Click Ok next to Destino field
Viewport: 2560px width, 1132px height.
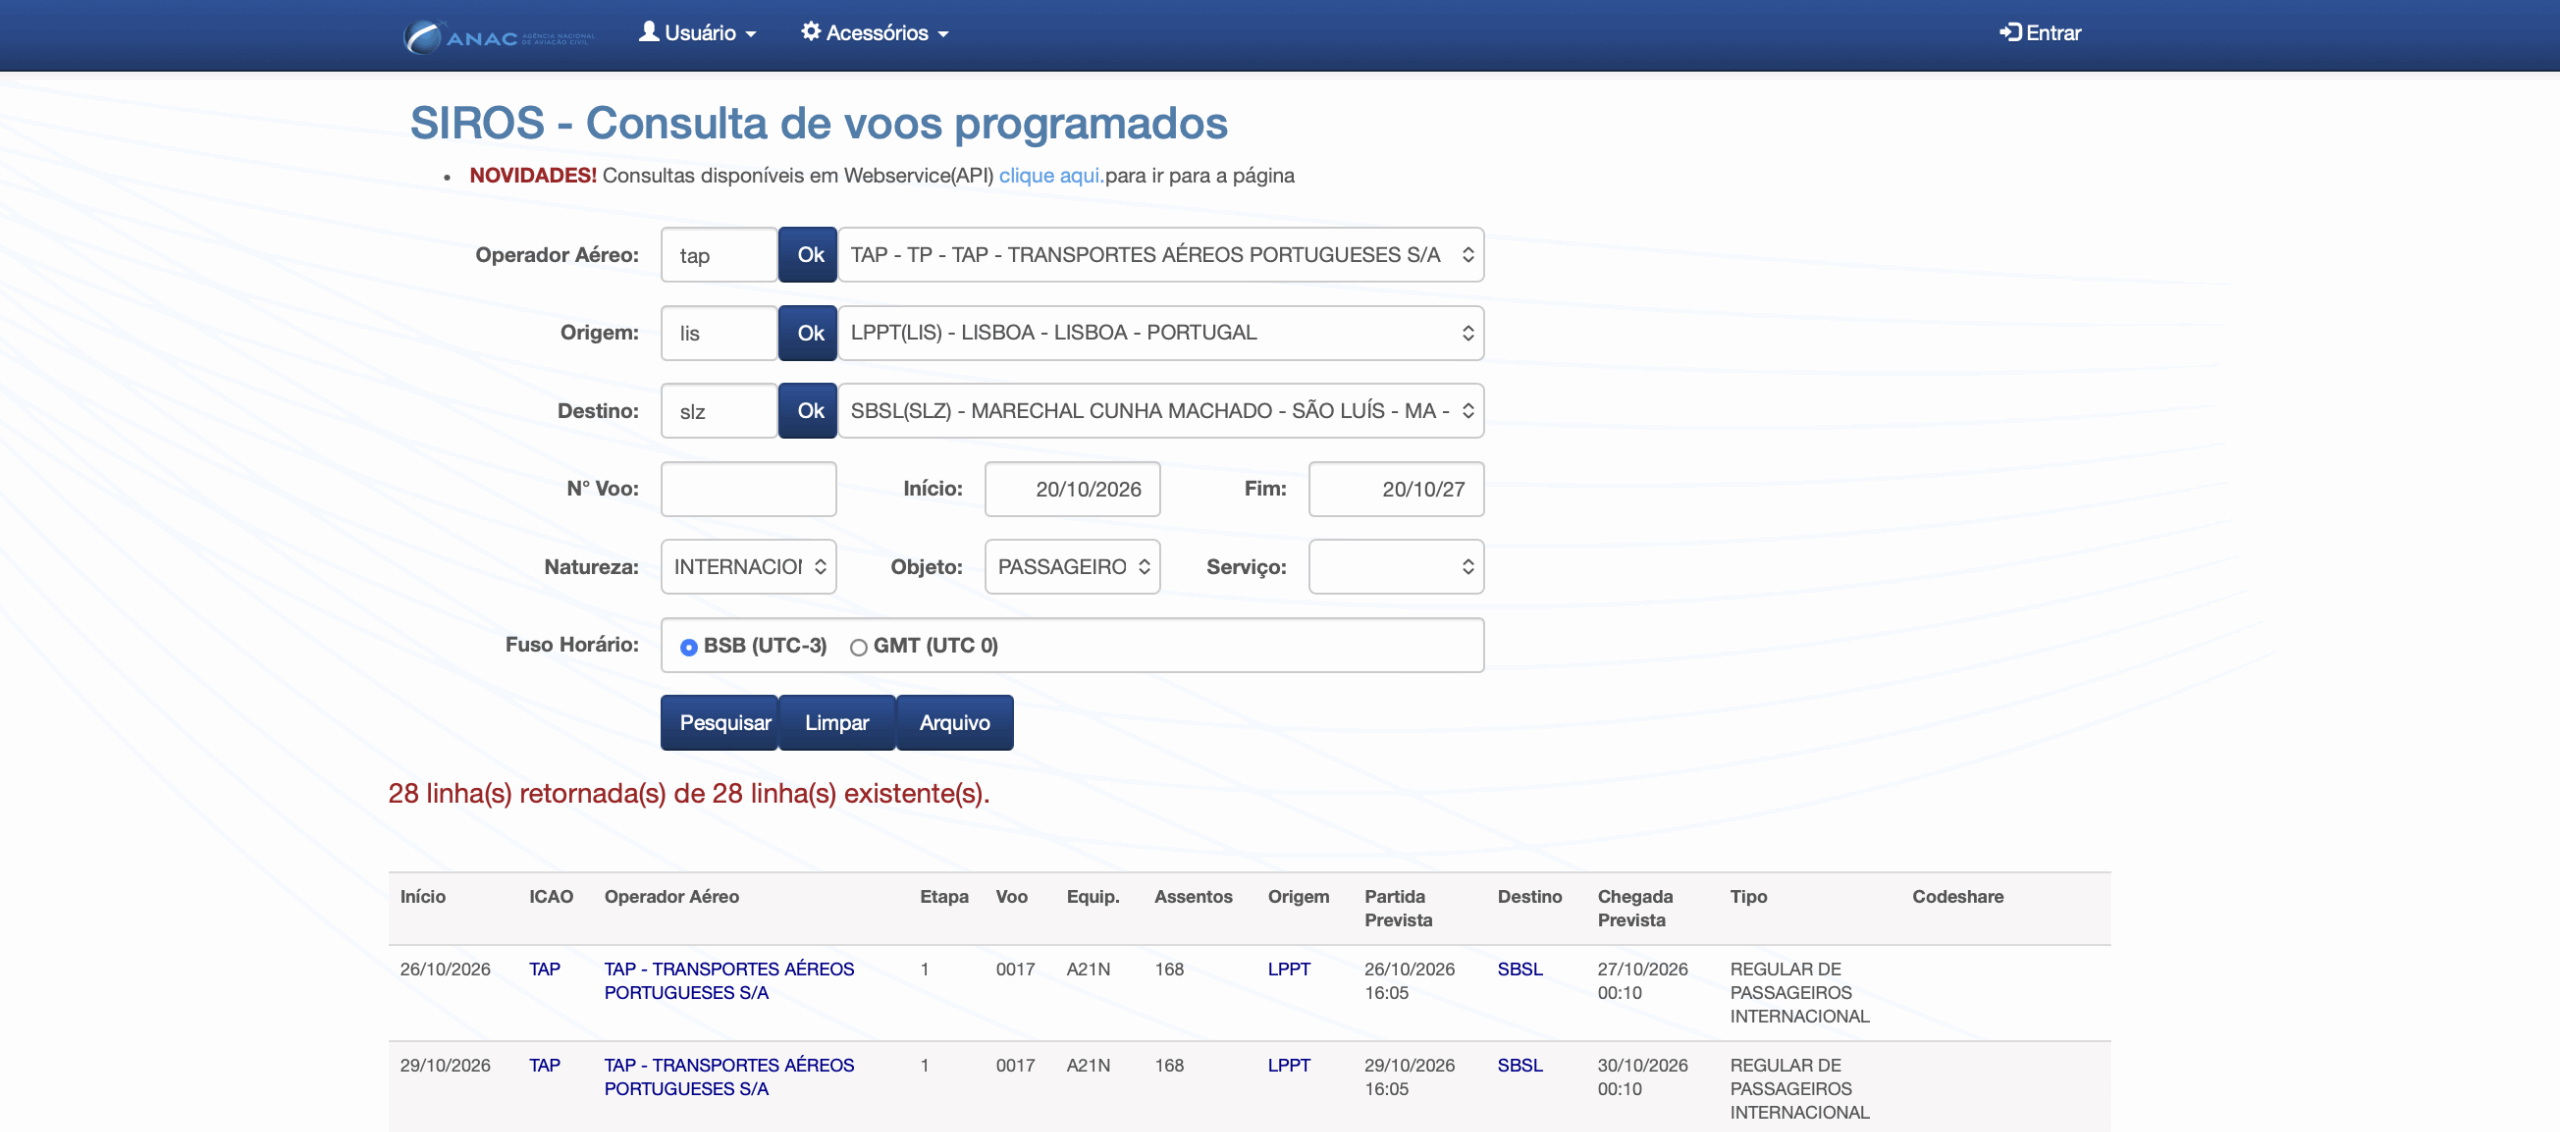pos(809,411)
